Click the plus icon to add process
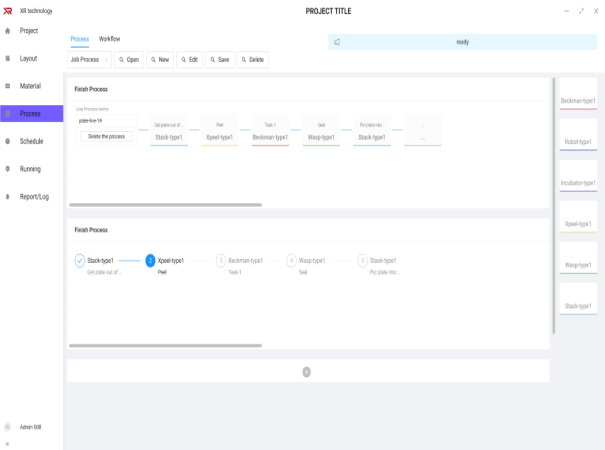Screen dimensions: 605x450 point(306,371)
